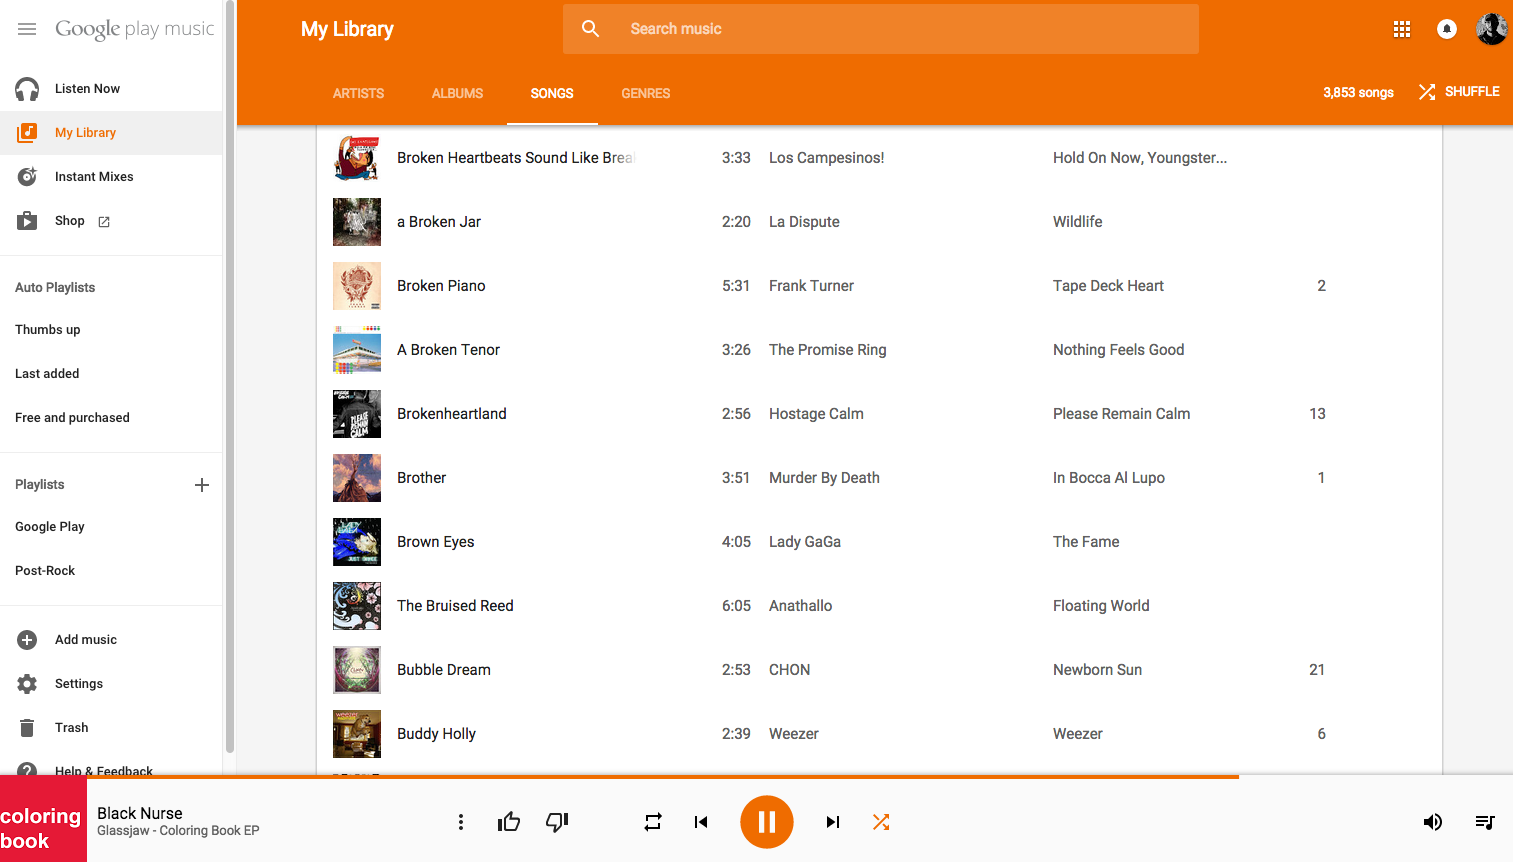Click album 'The Fame'

1086,542
